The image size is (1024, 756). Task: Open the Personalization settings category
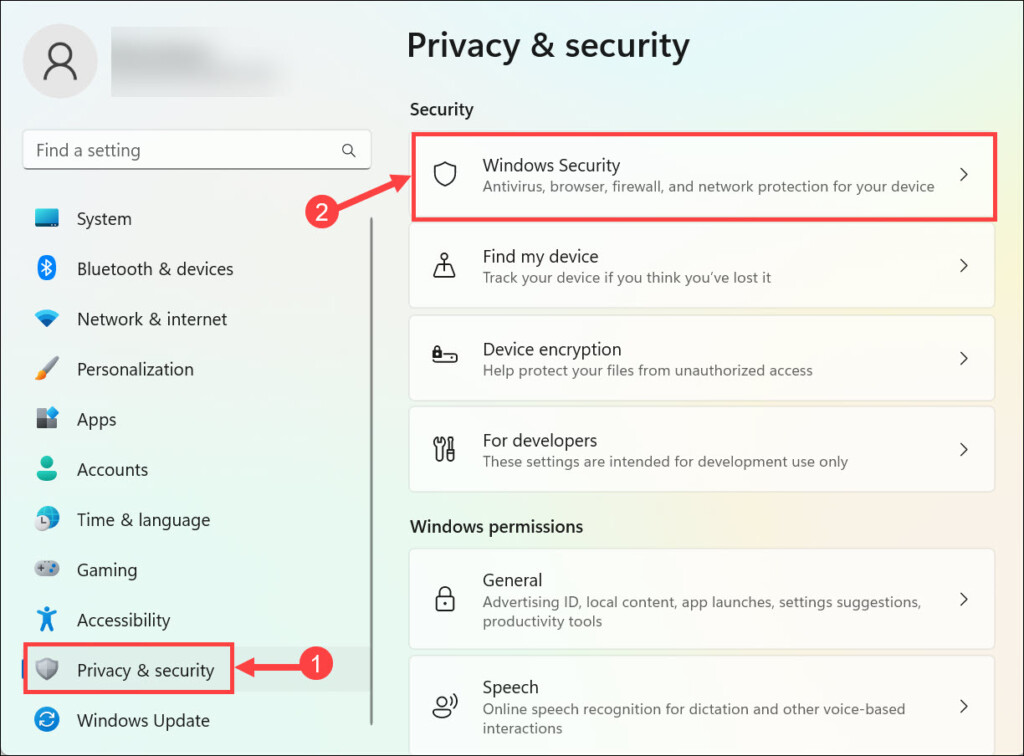pyautogui.click(x=135, y=369)
